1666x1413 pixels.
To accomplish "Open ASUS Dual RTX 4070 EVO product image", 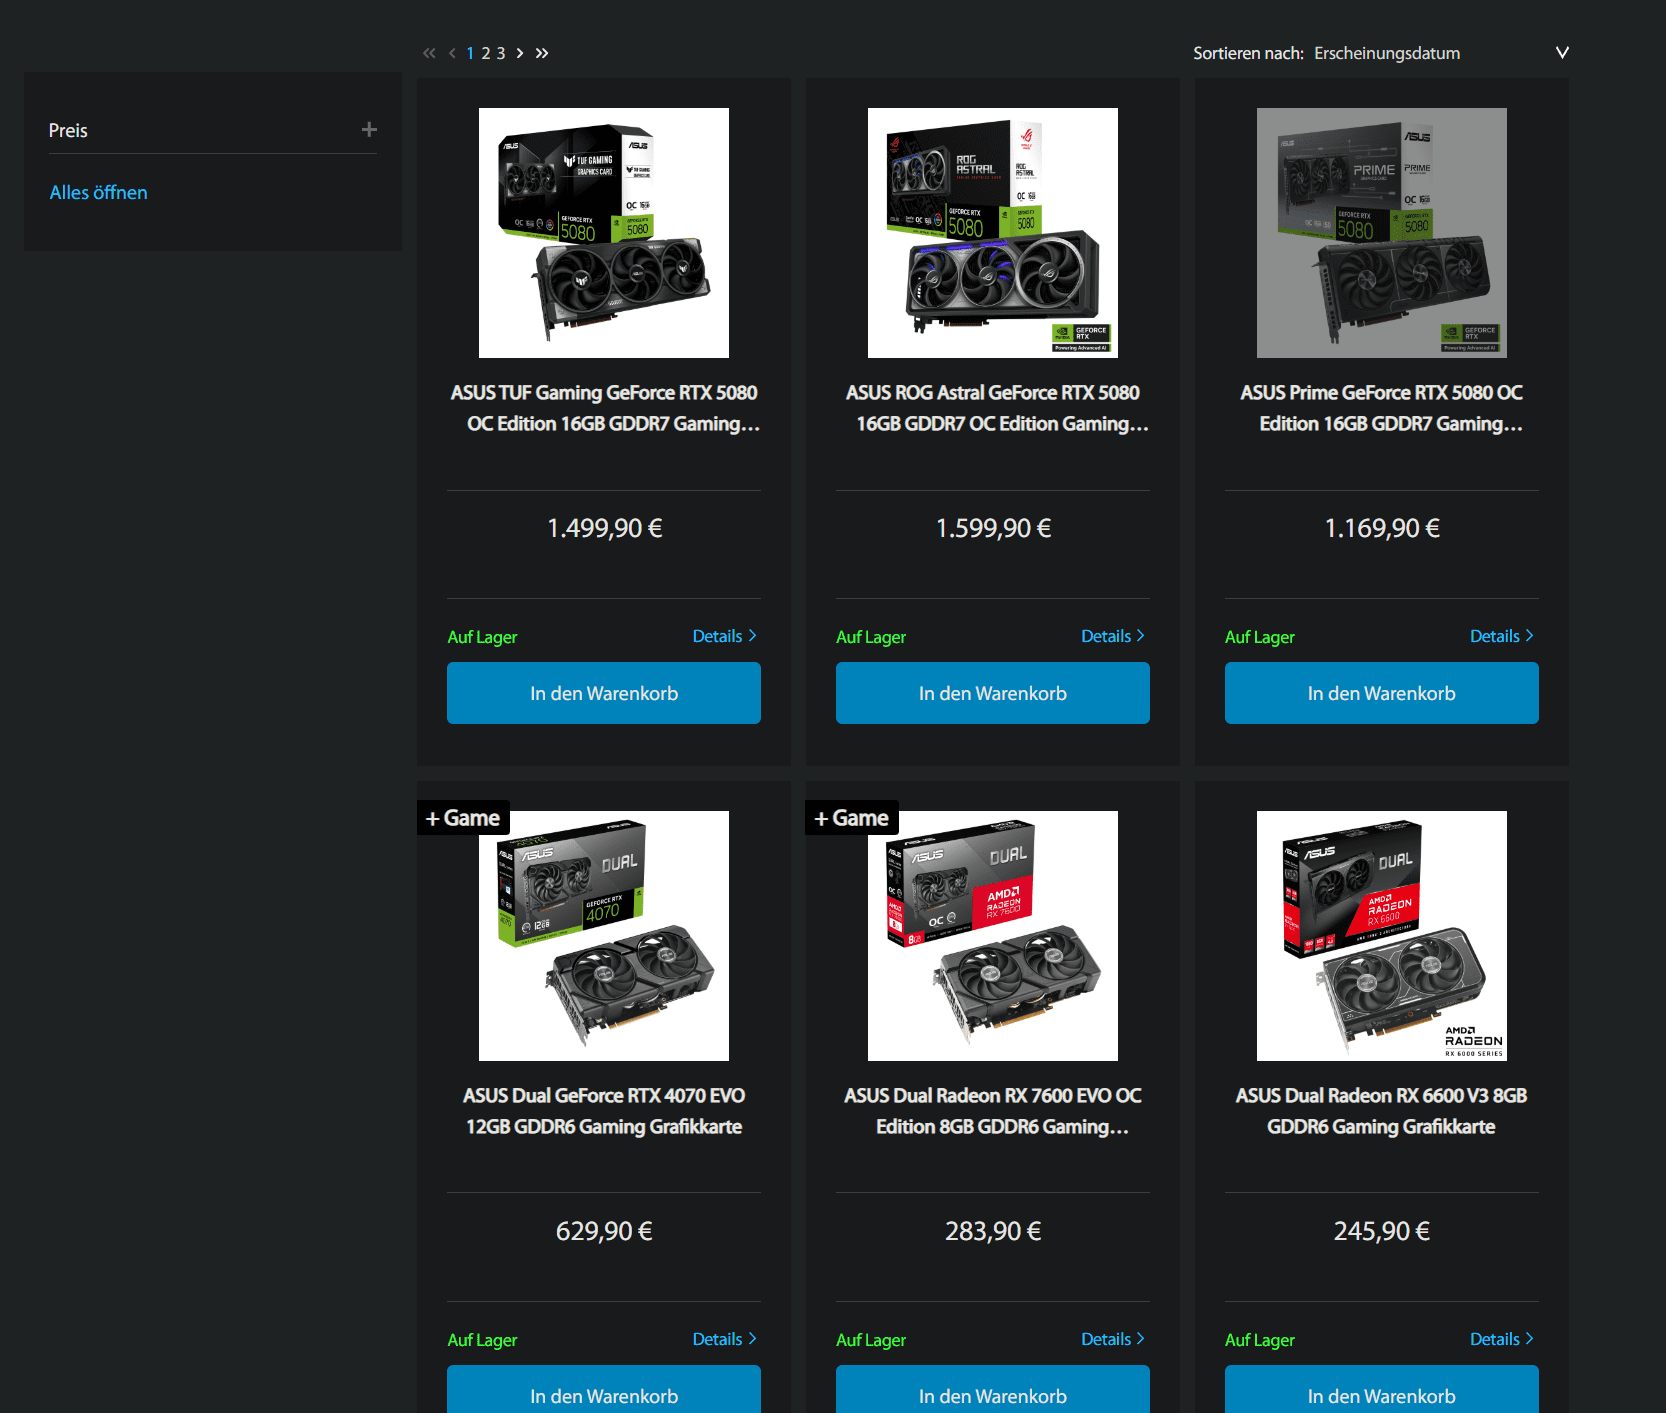I will coord(604,936).
